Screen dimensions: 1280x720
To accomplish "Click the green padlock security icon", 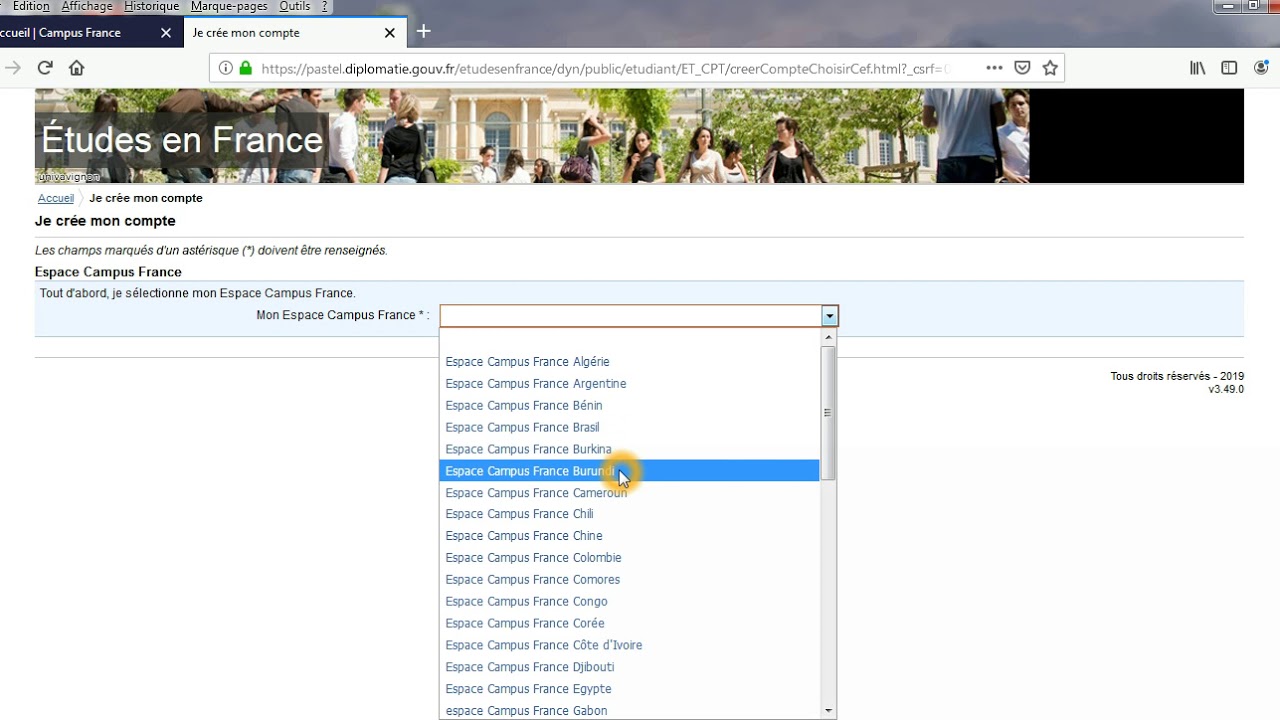I will tap(245, 68).
